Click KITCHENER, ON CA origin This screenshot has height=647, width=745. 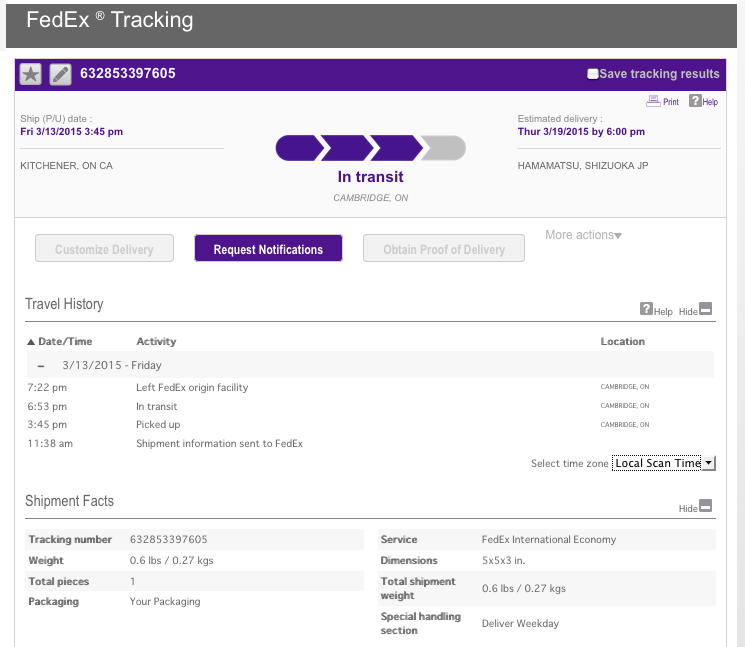(67, 166)
